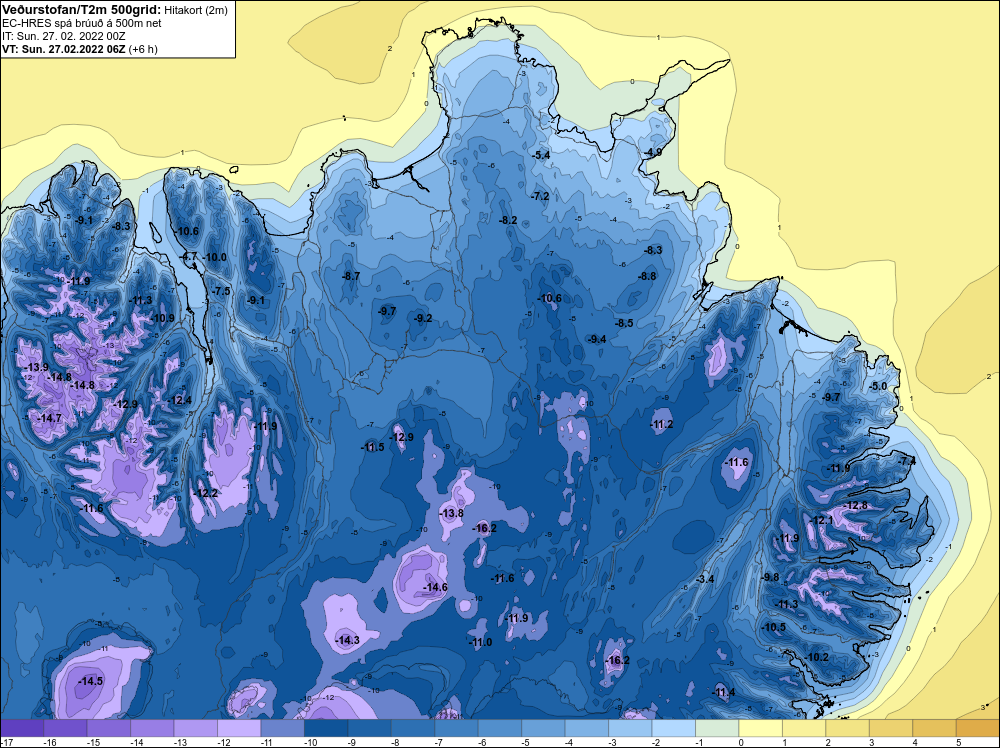Click the -14.5 temperature label
This screenshot has height=748, width=1000.
[x=91, y=681]
